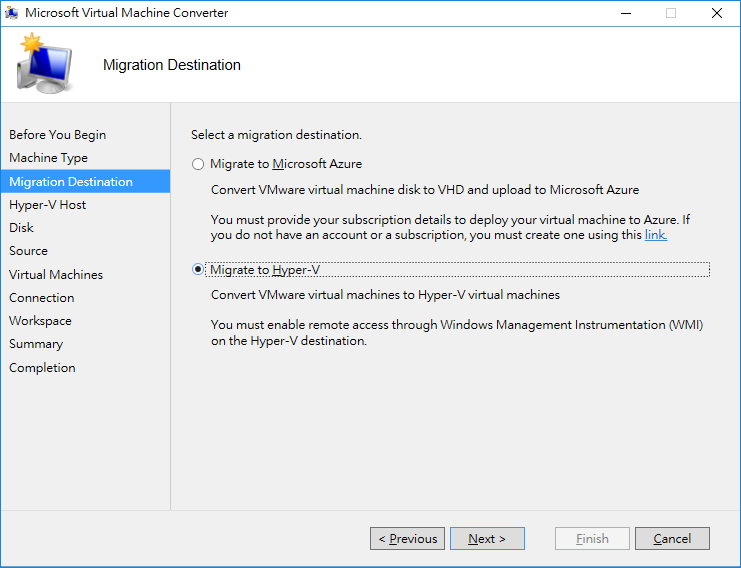Image resolution: width=741 pixels, height=568 pixels.
Task: Go to the Virtual Machines step
Action: pos(56,275)
